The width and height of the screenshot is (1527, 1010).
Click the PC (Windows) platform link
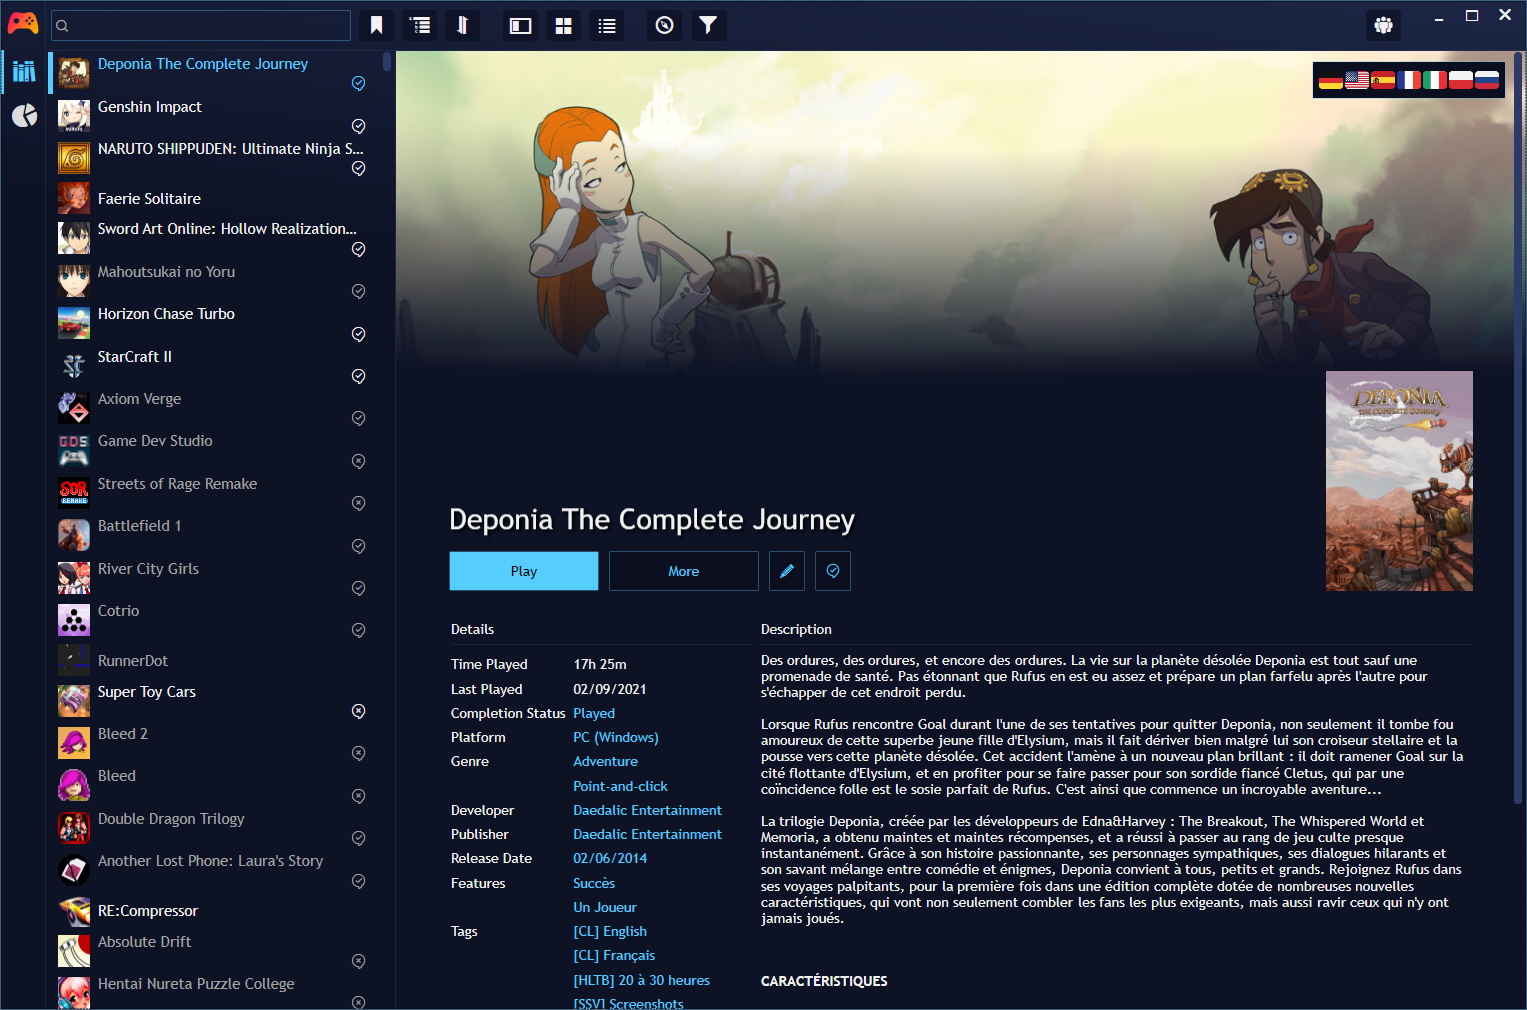(x=616, y=737)
